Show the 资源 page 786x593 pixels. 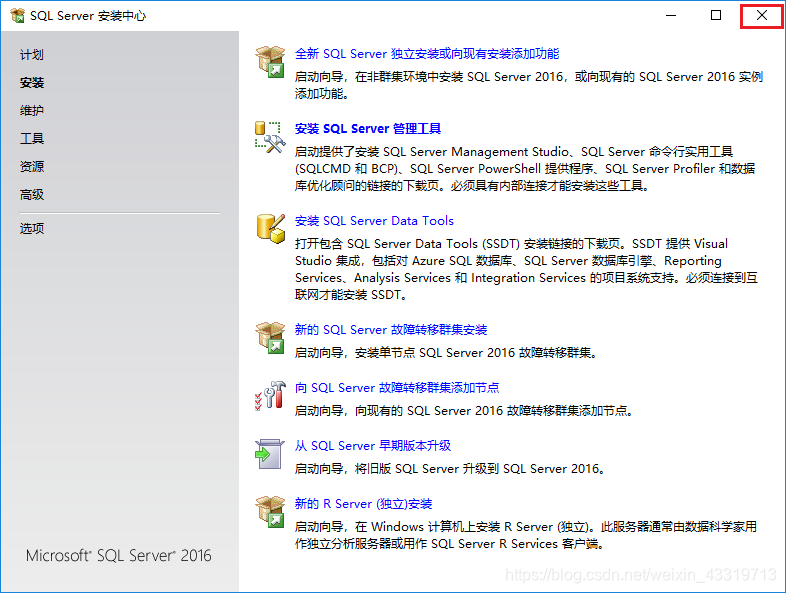(32, 166)
